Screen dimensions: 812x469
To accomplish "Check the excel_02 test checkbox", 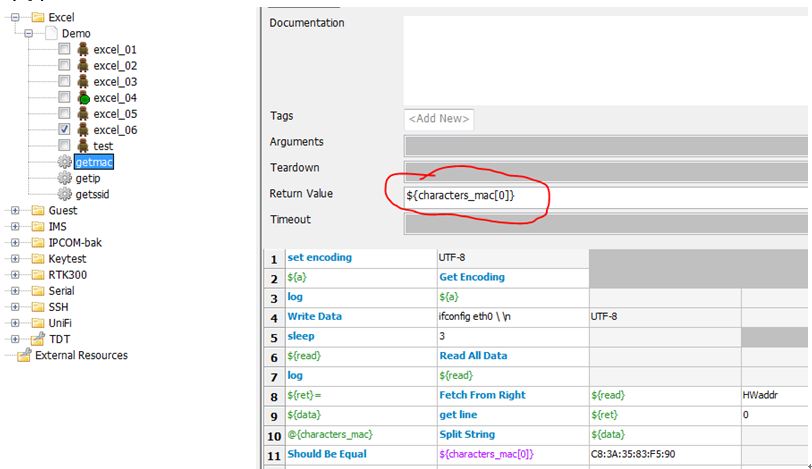I will (64, 65).
